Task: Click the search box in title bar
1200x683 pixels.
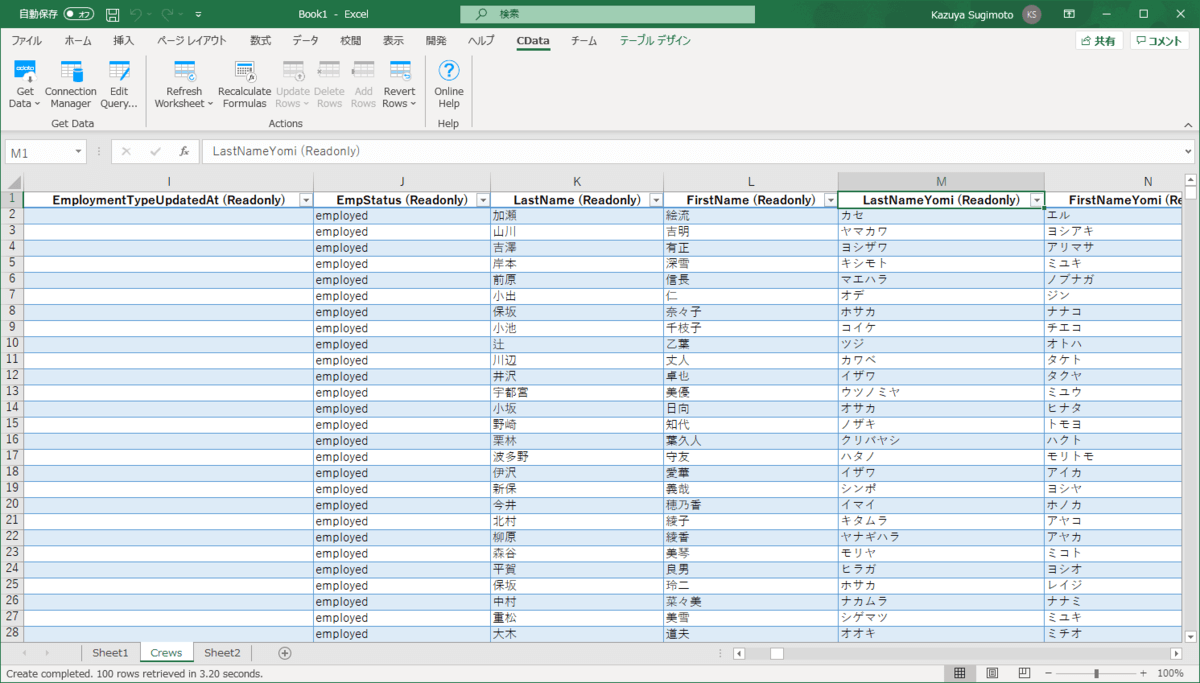Action: [607, 14]
